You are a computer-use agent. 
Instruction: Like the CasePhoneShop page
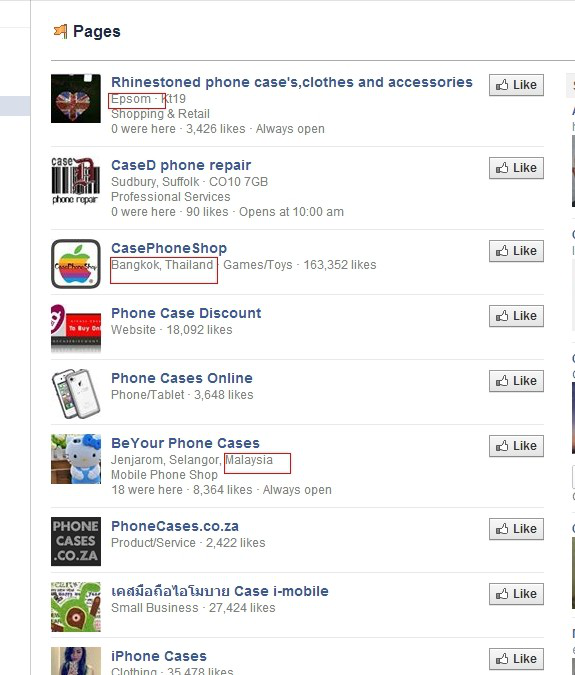516,251
